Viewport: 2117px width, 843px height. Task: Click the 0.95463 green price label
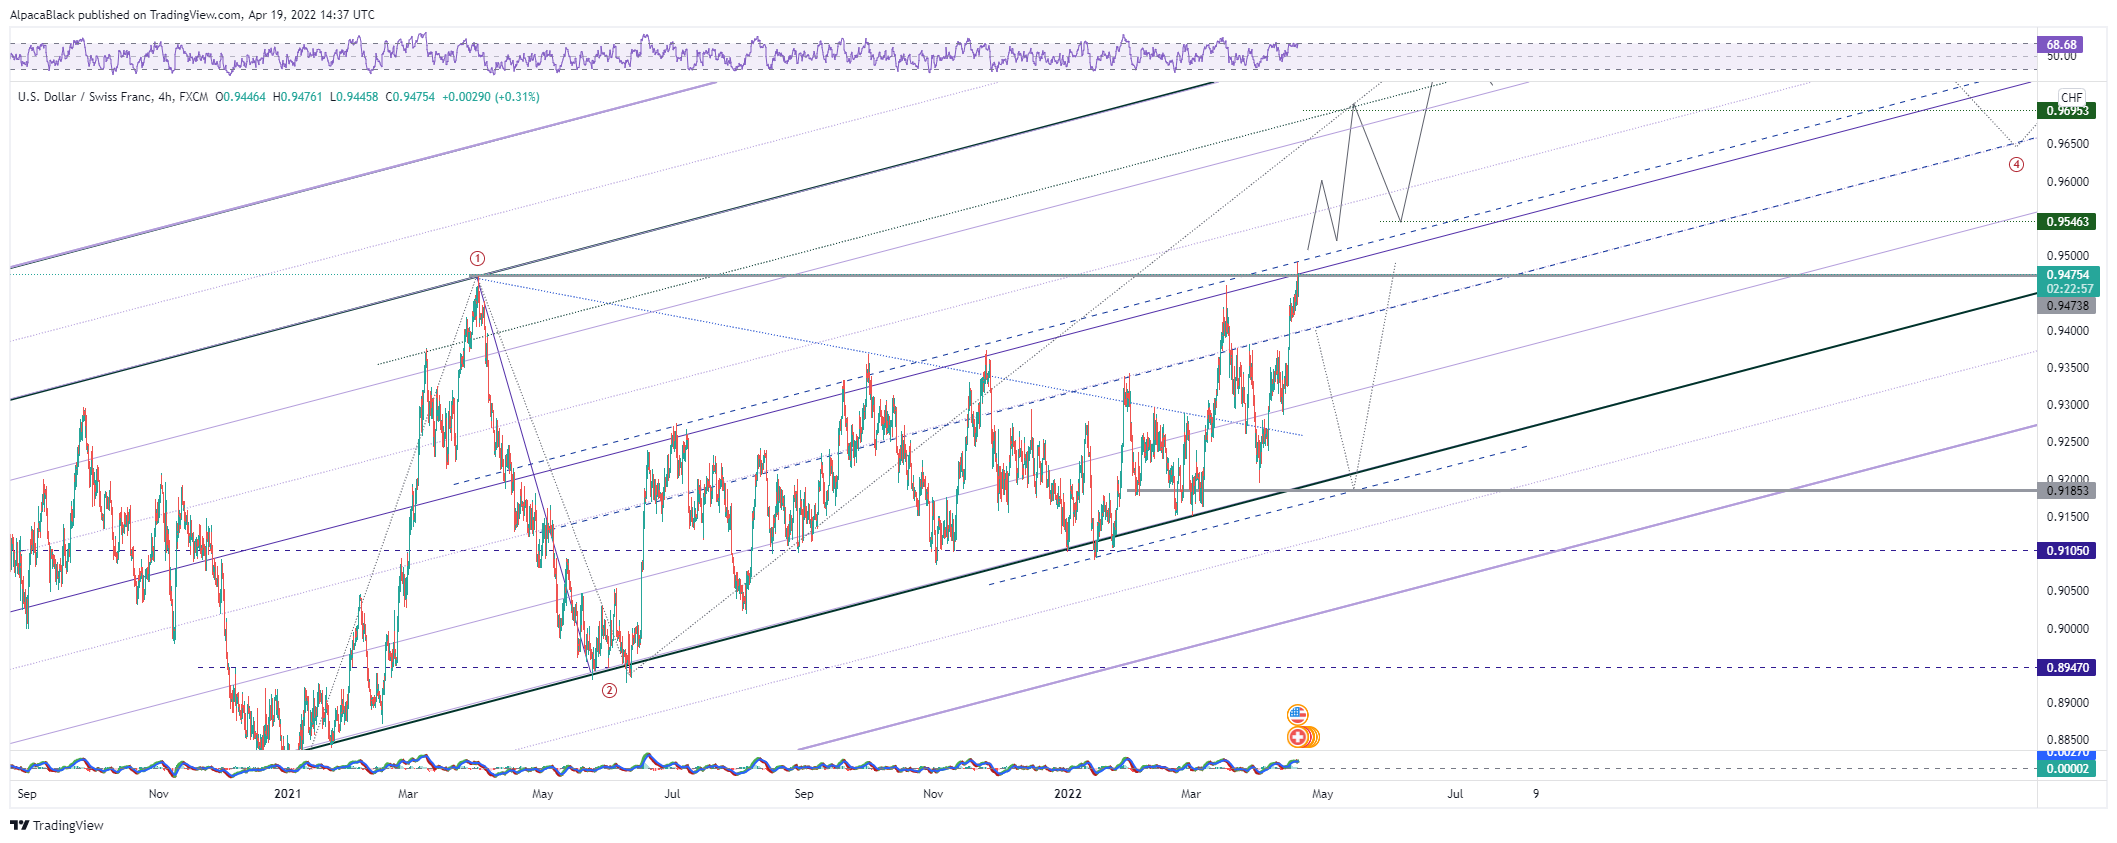2067,221
